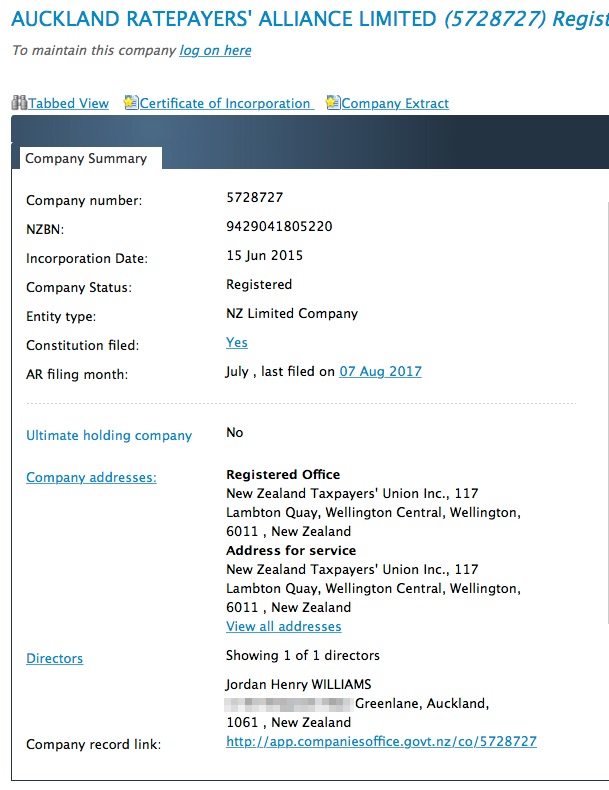Click the binoculars icon beside Tabbed View
Screen dimensions: 609x790
pos(19,102)
